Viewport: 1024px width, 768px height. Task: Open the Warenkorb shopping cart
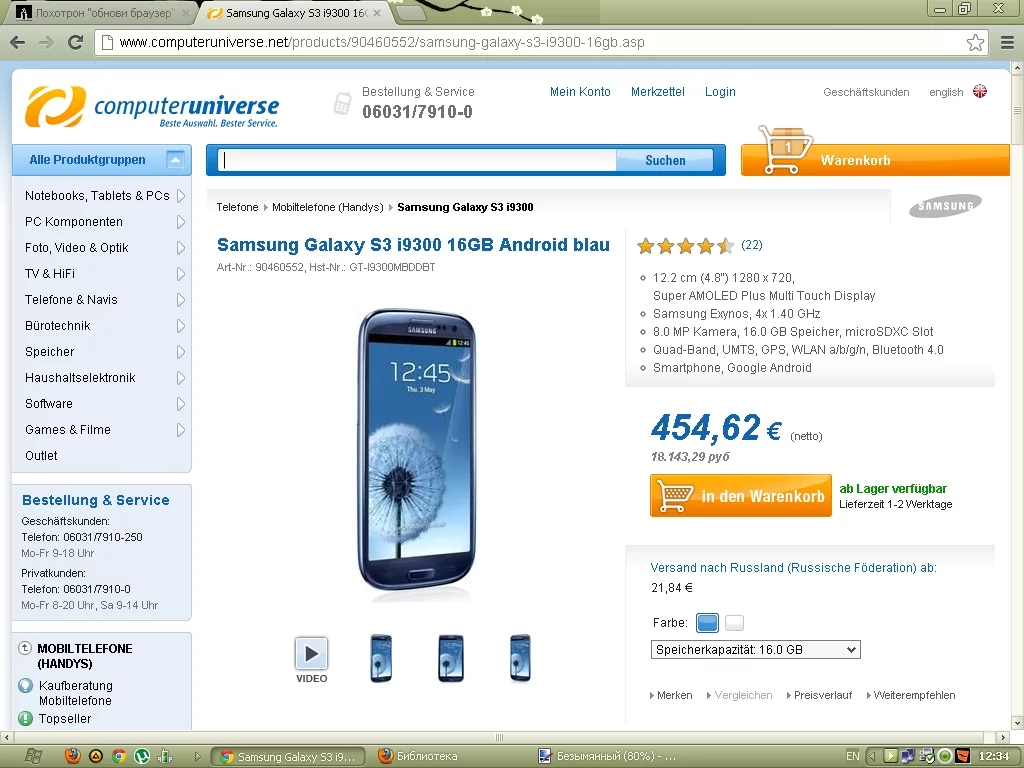click(x=875, y=160)
